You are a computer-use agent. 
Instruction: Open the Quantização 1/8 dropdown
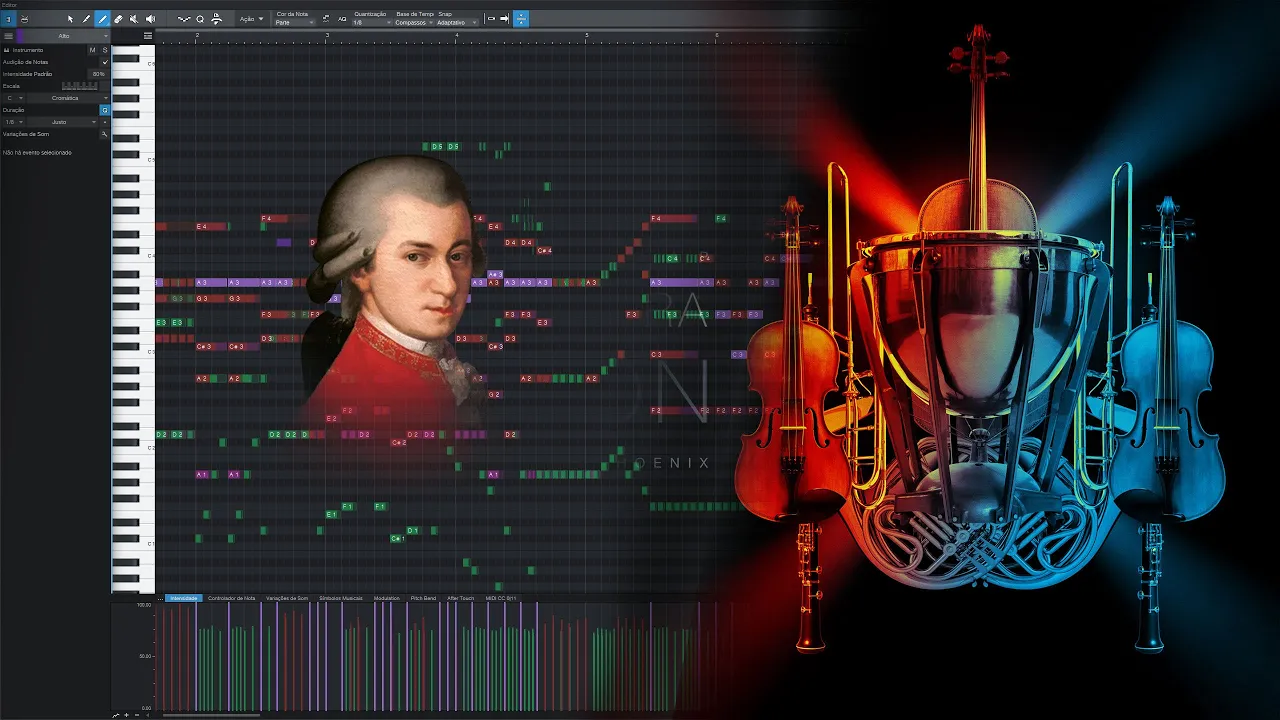[x=372, y=23]
